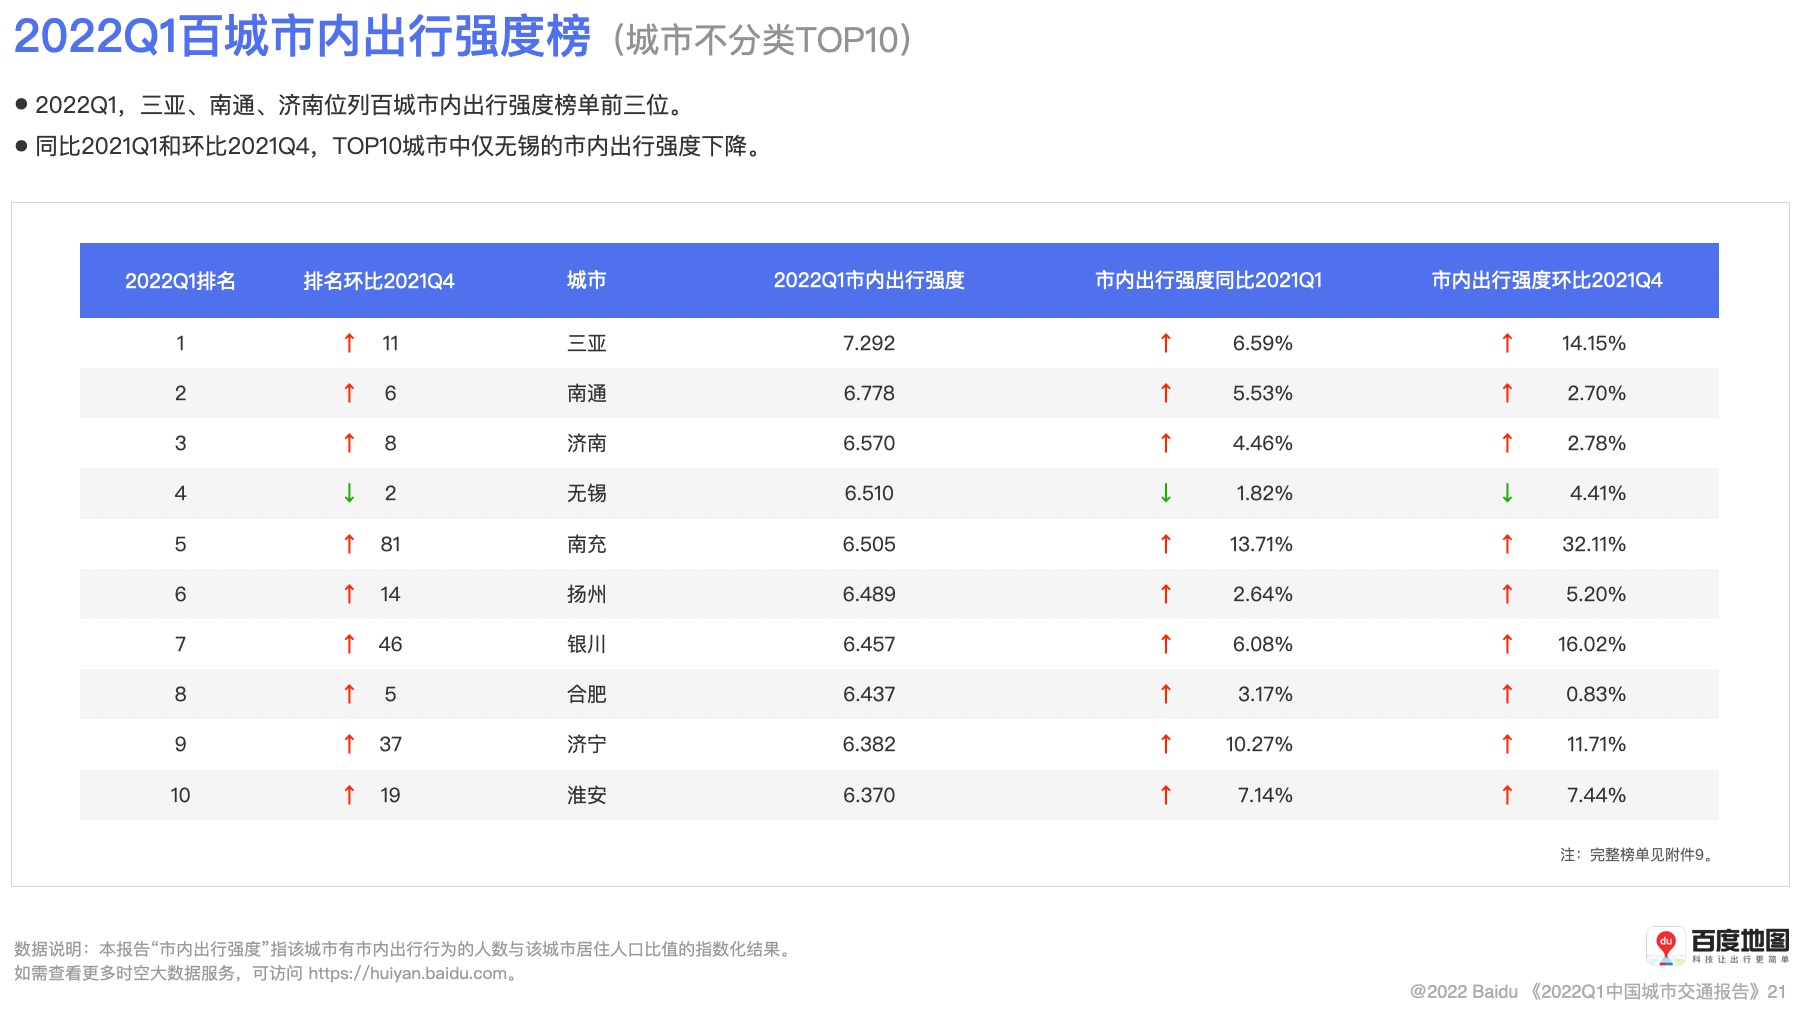1800x1016 pixels.
Task: Click red up arrow beside 0.83%
Action: (x=1507, y=694)
